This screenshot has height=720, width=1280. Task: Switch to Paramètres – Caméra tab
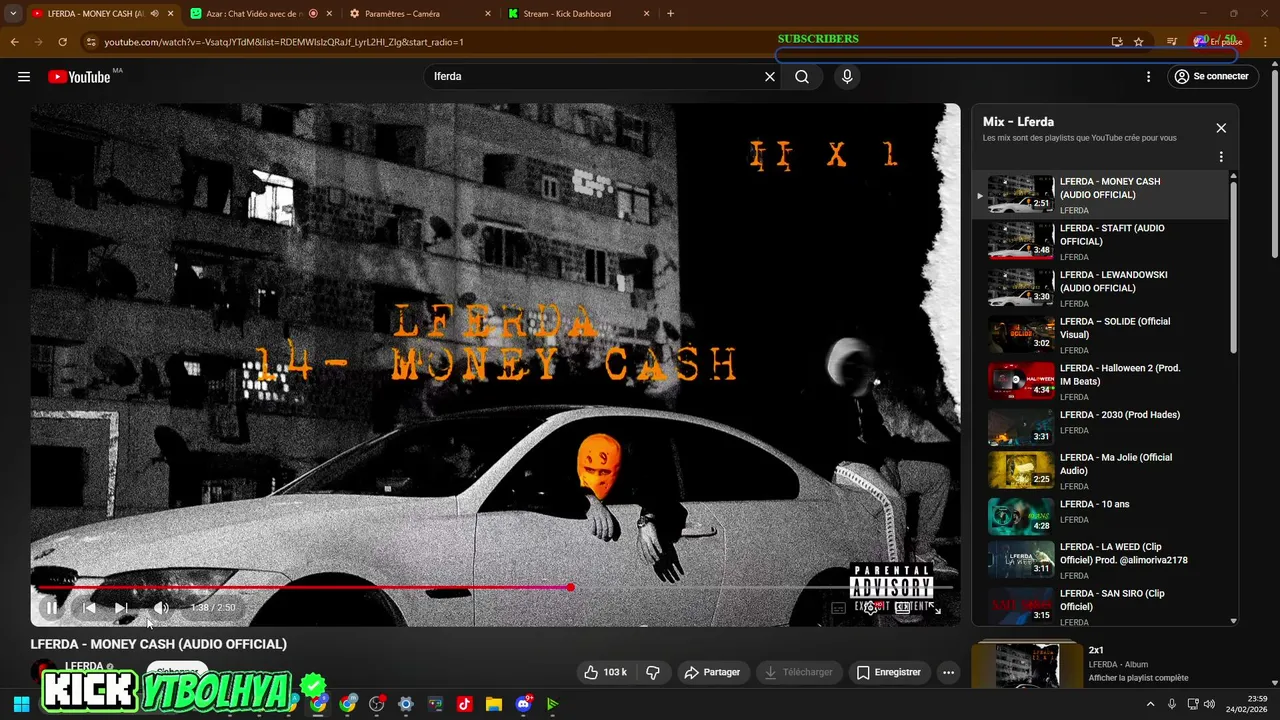click(420, 14)
